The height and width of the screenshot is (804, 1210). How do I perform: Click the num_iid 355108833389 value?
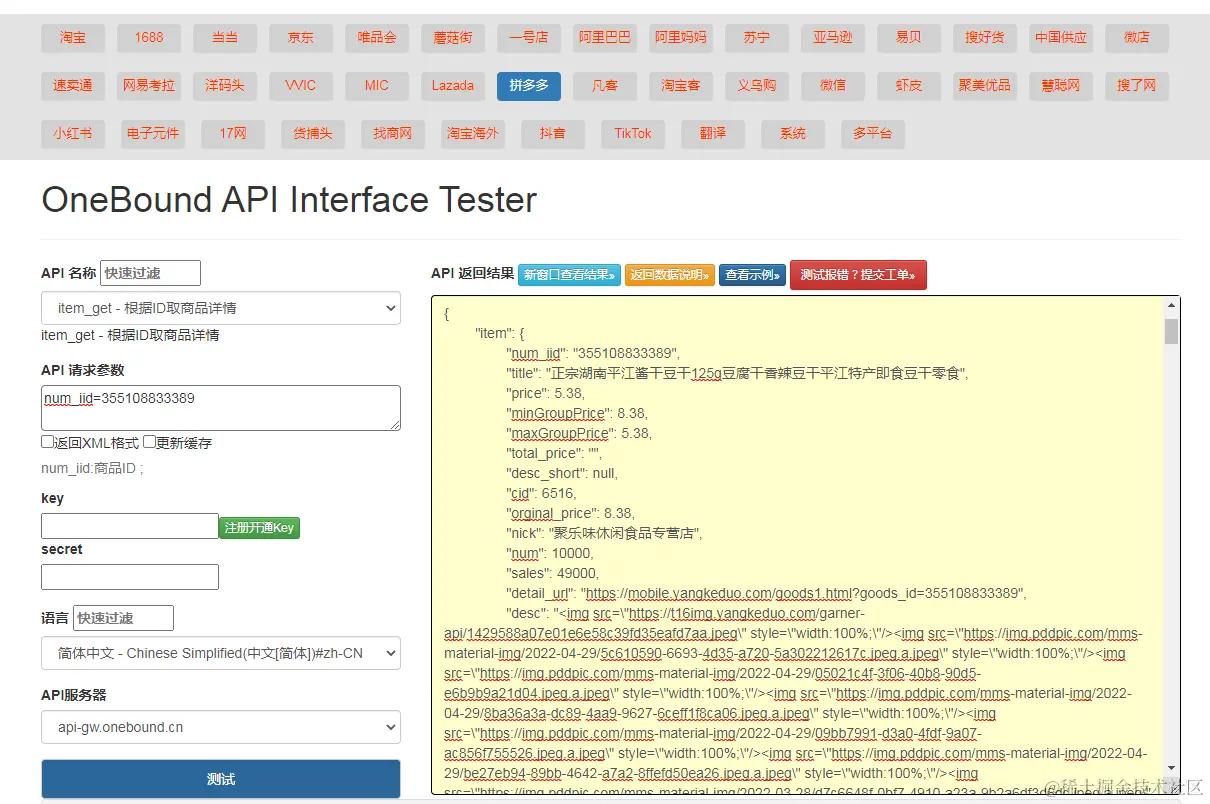click(625, 353)
